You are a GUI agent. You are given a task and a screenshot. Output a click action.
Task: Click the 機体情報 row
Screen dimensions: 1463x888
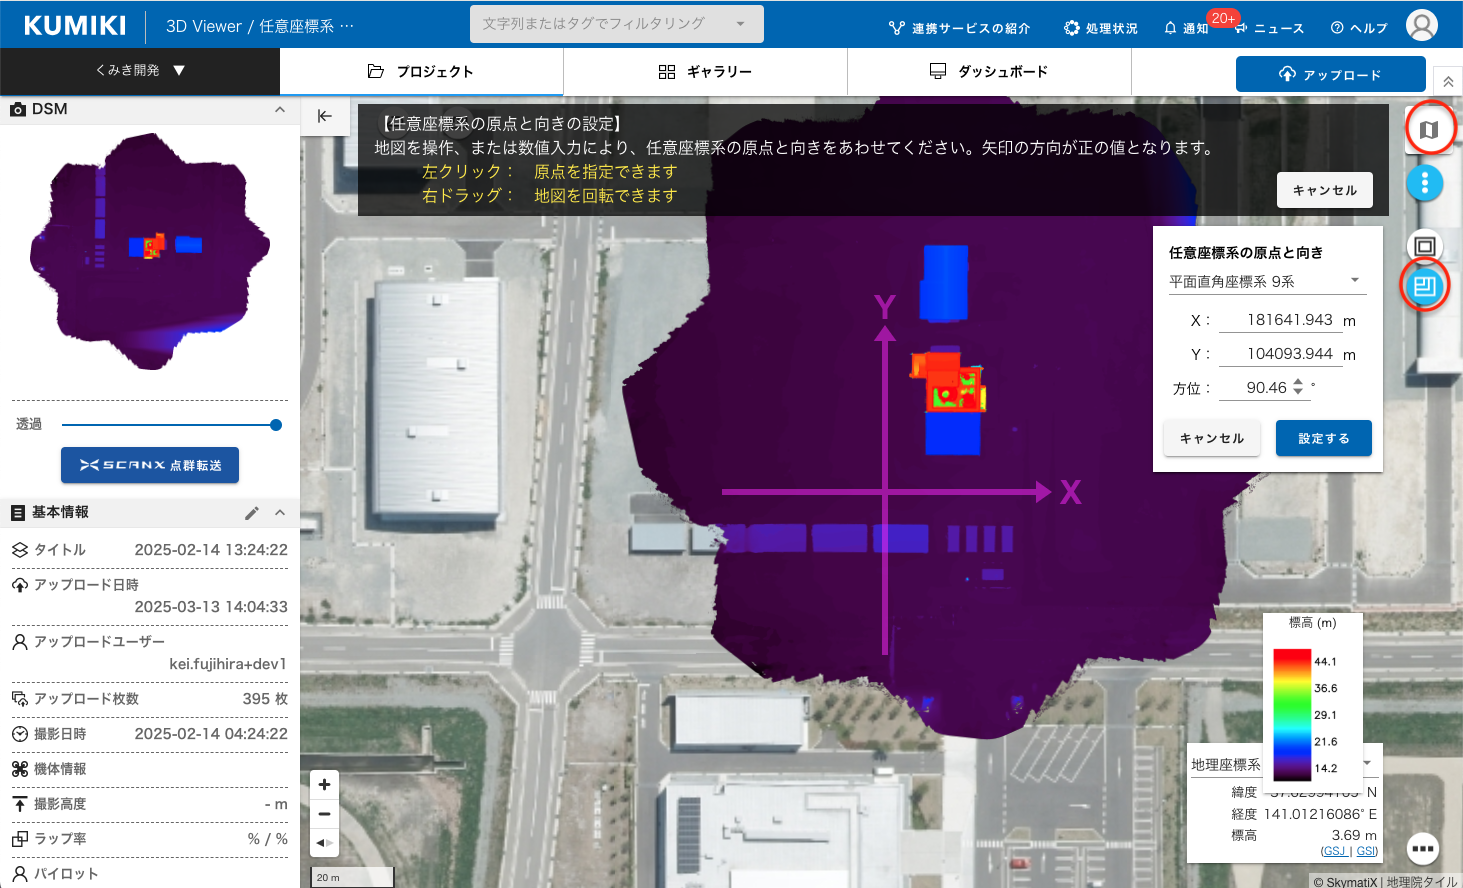[x=150, y=769]
